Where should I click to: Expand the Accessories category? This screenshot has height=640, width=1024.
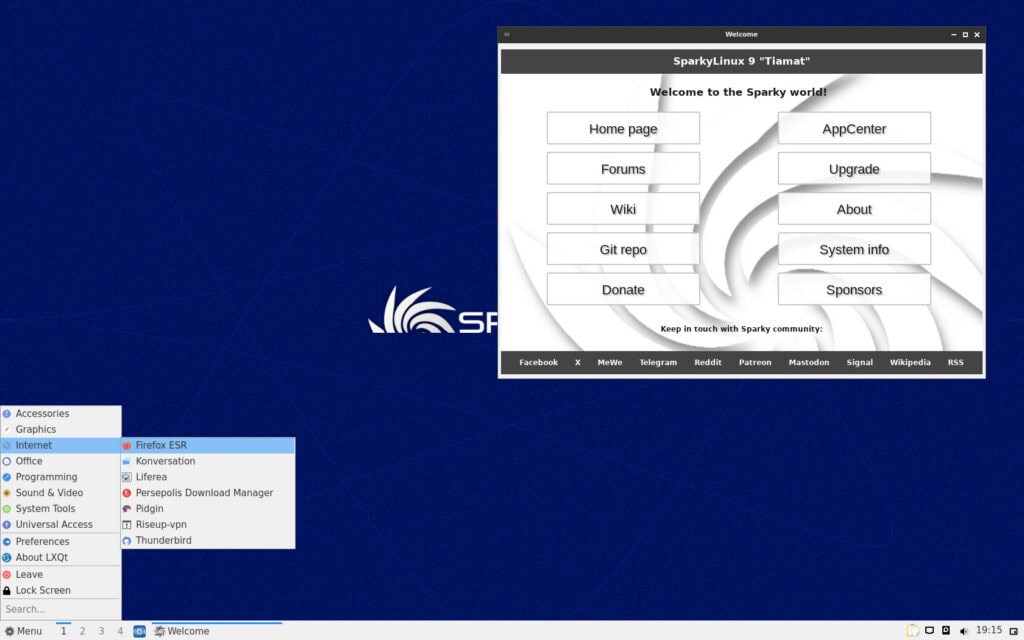[x=61, y=413]
